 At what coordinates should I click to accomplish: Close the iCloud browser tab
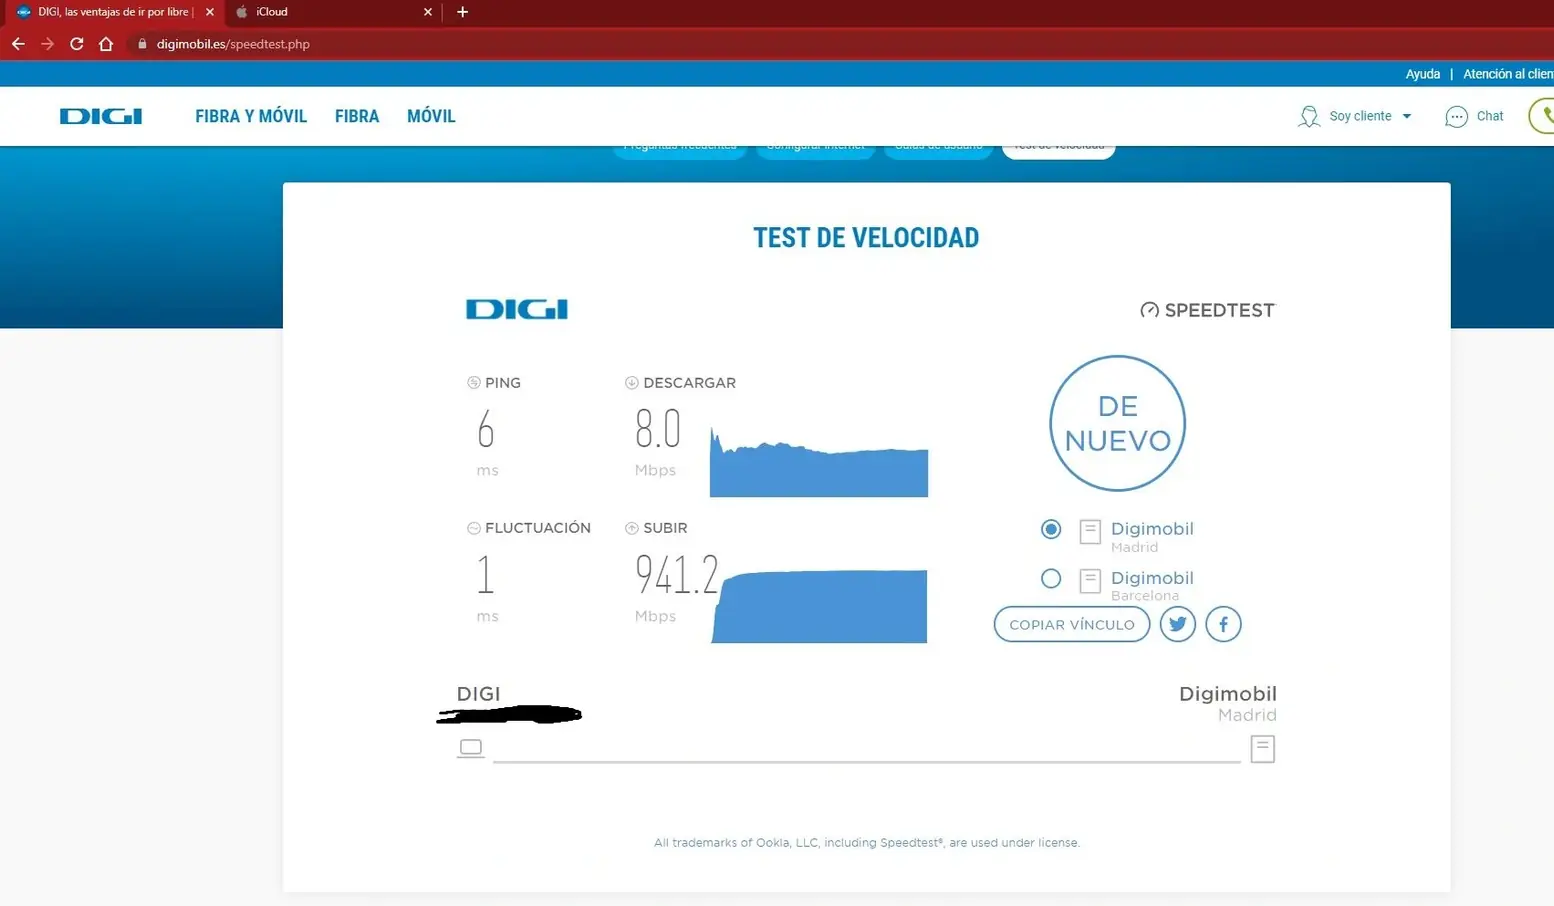[428, 12]
